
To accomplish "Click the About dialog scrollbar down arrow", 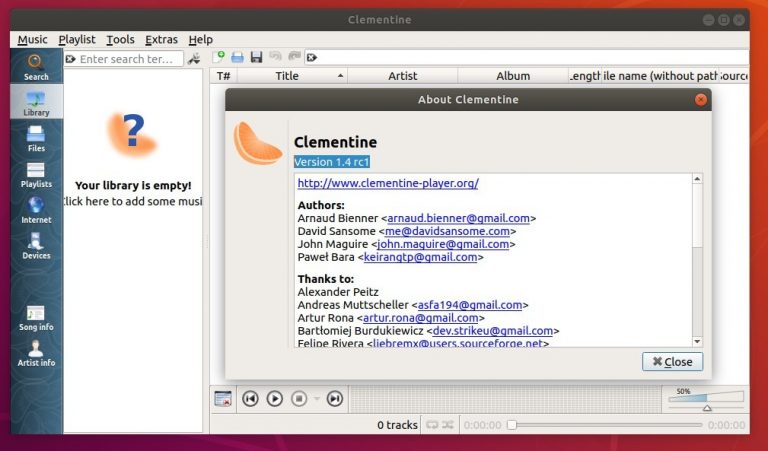I will tap(697, 341).
